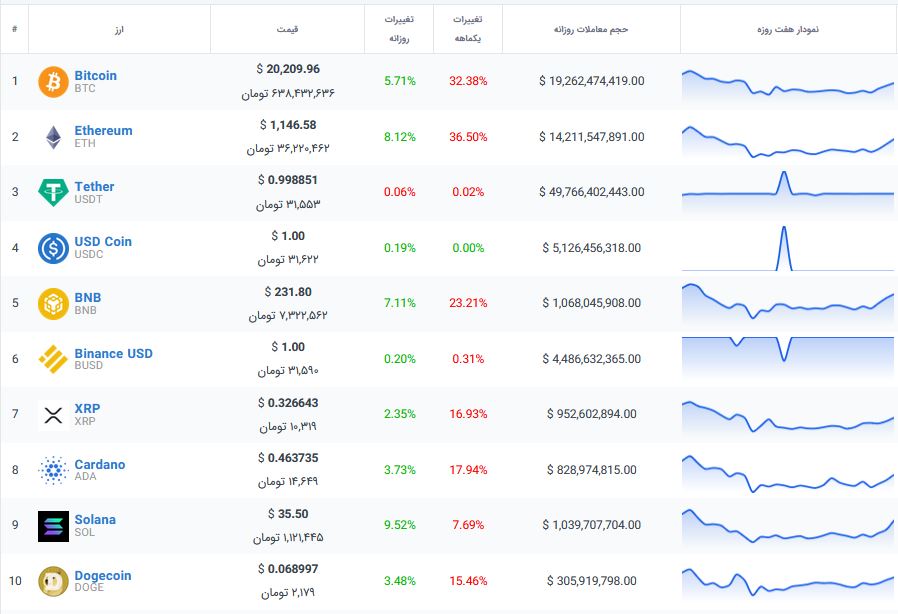Screen dimensions: 898x614
Task: Open the XRP coin page link
Action: coord(87,408)
